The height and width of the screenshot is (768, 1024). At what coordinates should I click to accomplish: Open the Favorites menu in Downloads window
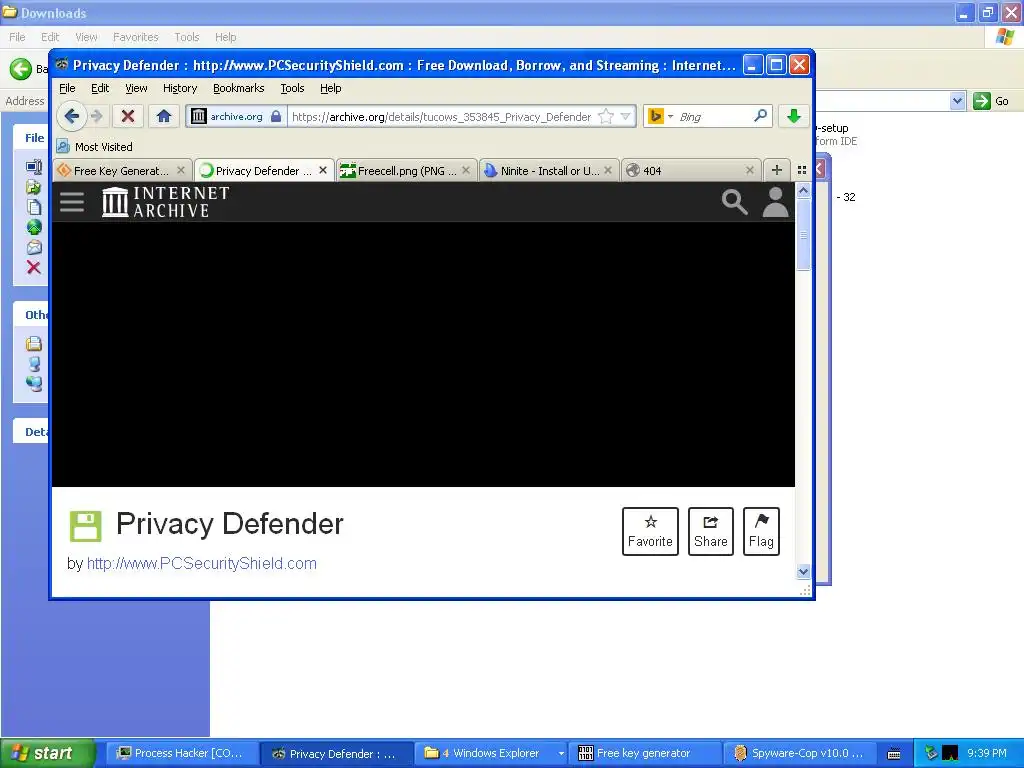135,37
